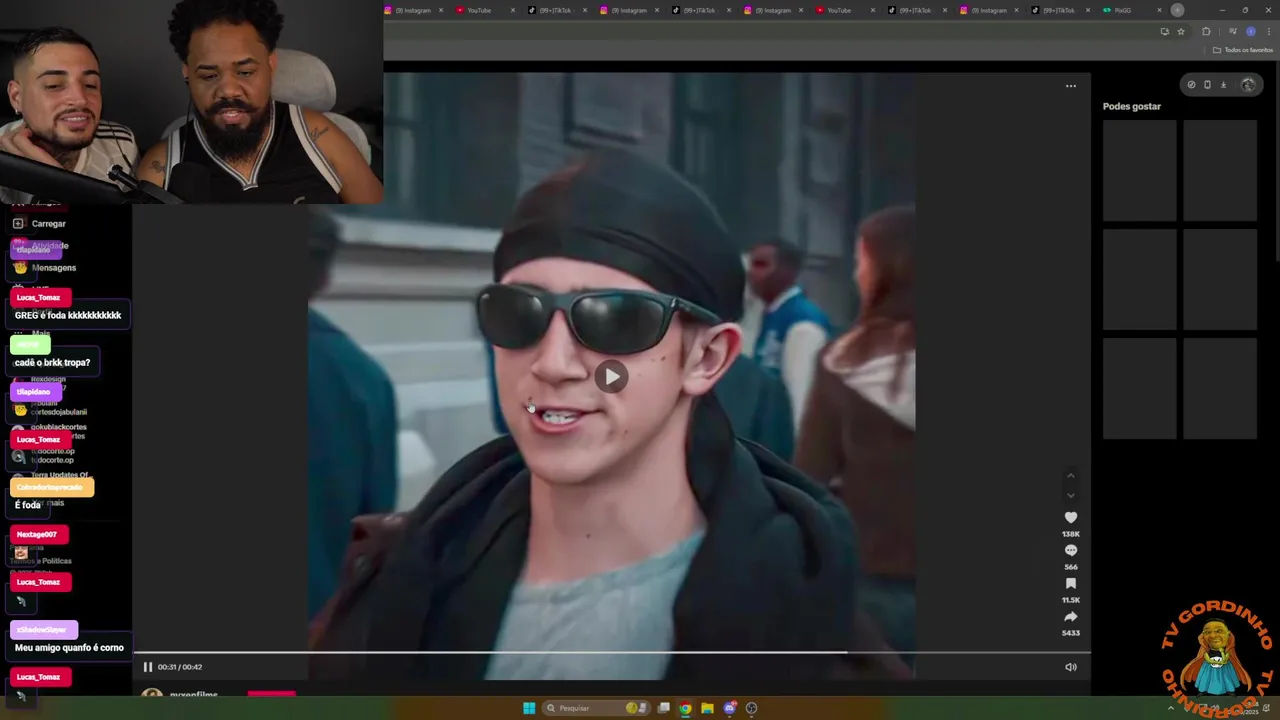This screenshot has height=720, width=1280.
Task: Open the Terra Updates Of followed account
Action: click(60, 475)
